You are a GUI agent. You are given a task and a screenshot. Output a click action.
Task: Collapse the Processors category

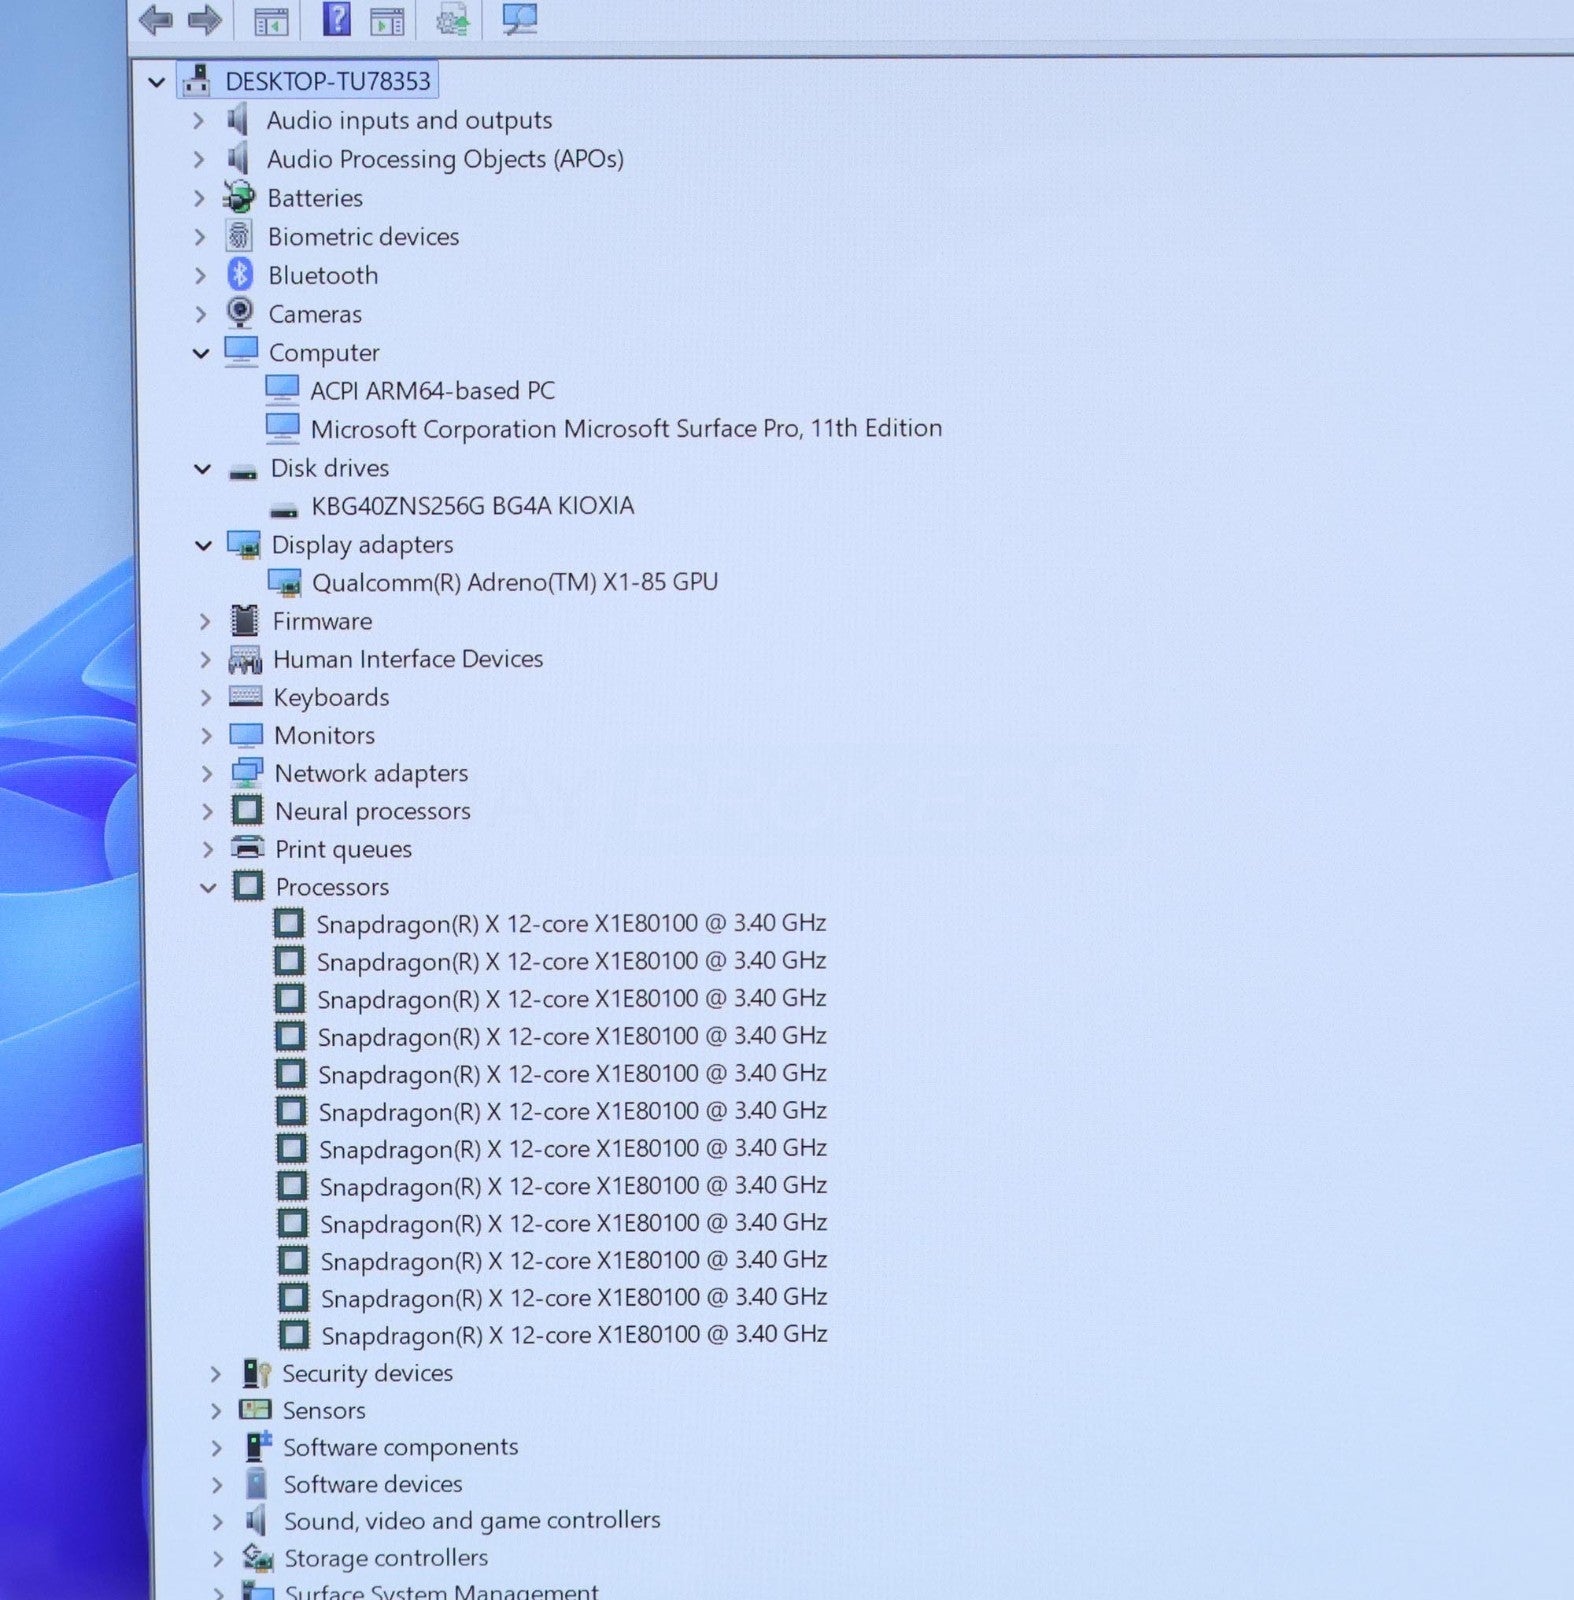pyautogui.click(x=208, y=888)
